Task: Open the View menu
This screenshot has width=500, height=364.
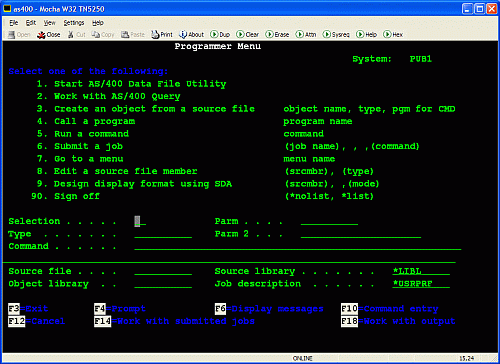Action: click(50, 23)
